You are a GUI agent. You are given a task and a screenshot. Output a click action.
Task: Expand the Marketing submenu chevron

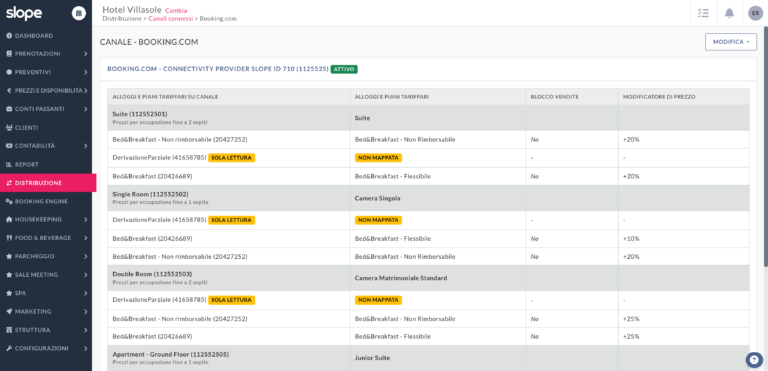[x=86, y=312]
